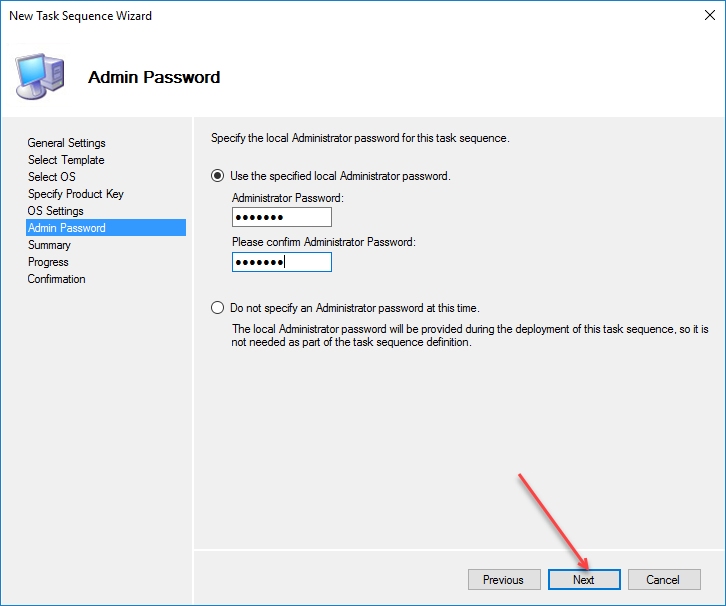Screen dimensions: 726x606
Task: Open OS Settings wizard step
Action: coord(56,211)
